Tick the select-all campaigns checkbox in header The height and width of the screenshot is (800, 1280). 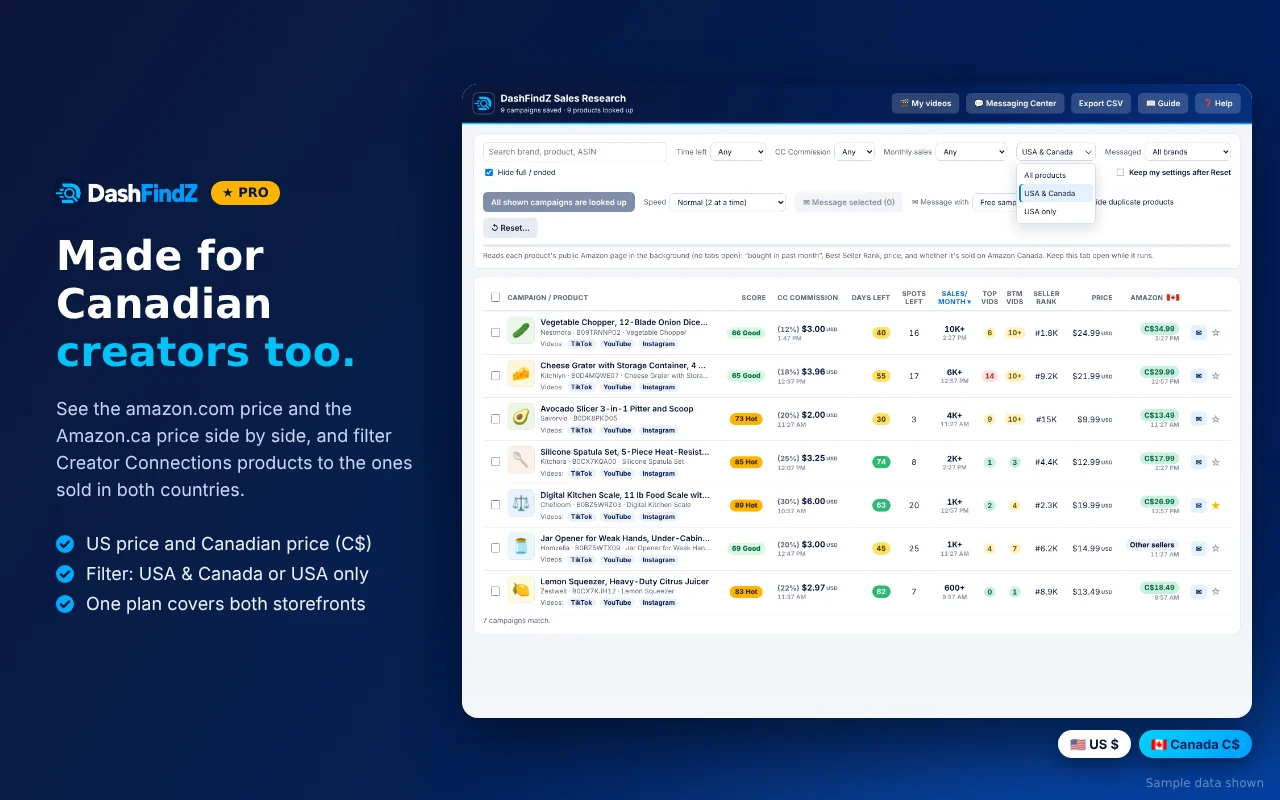[495, 297]
